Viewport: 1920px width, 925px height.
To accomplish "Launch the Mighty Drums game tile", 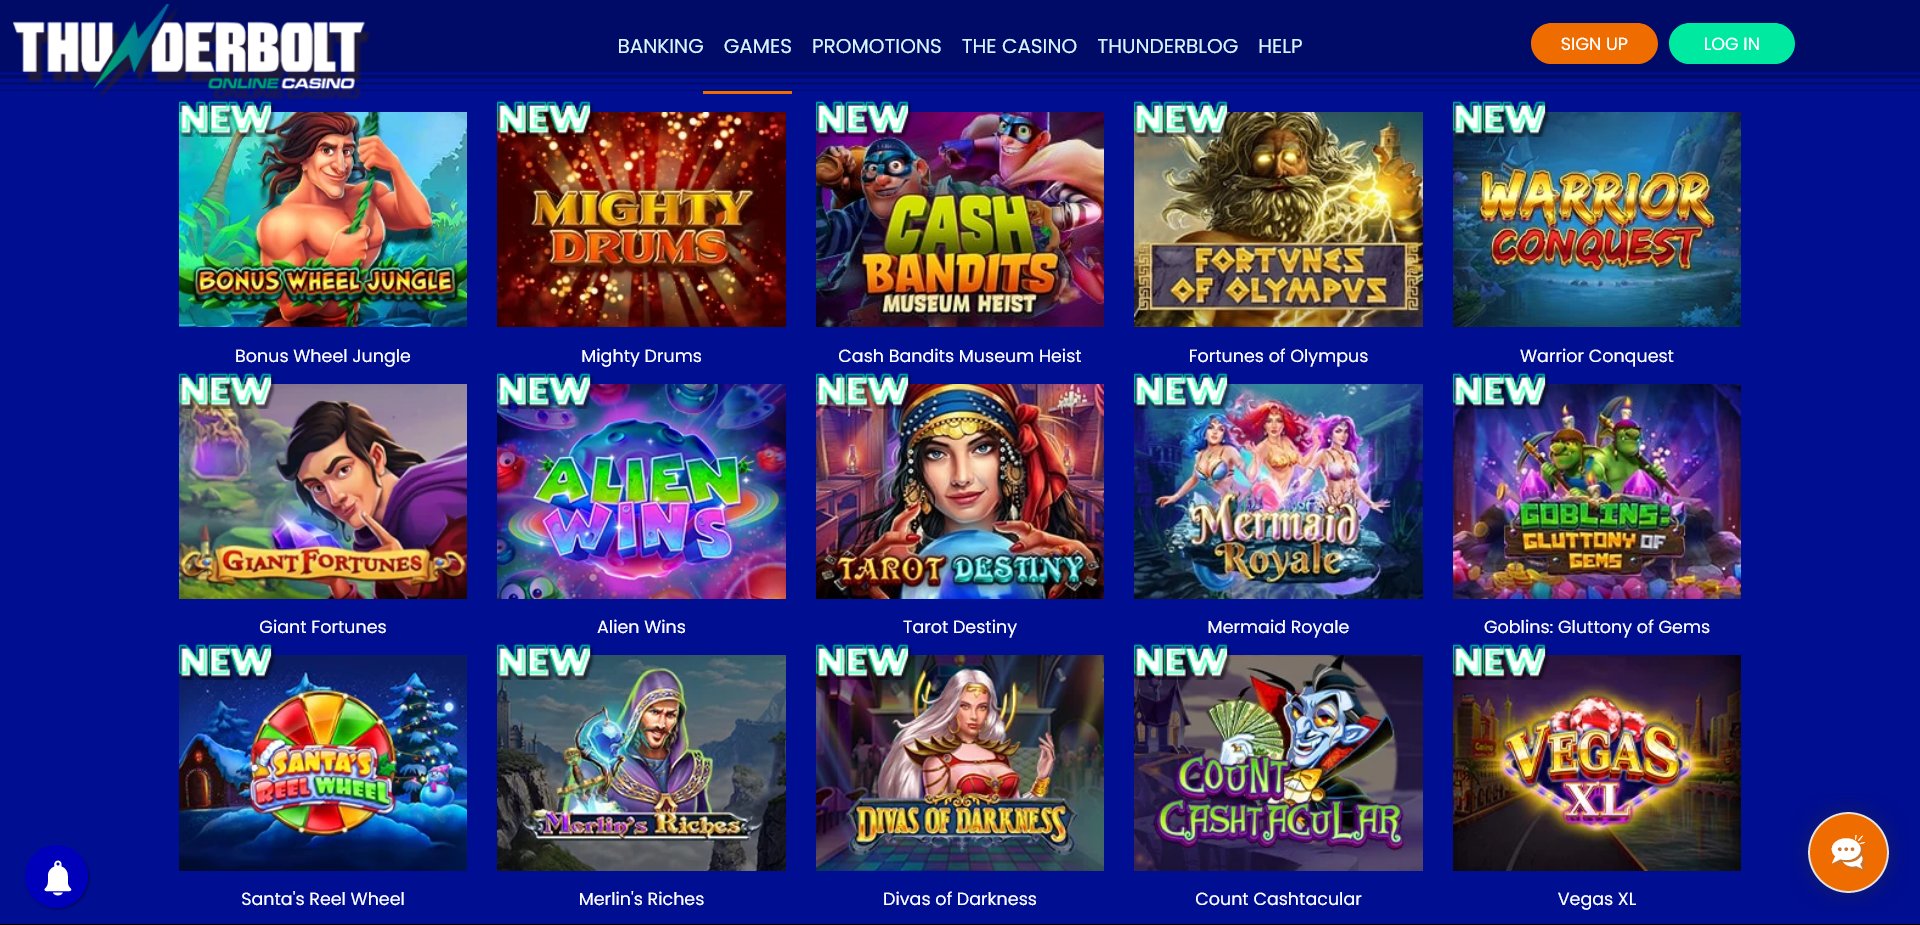I will point(641,219).
